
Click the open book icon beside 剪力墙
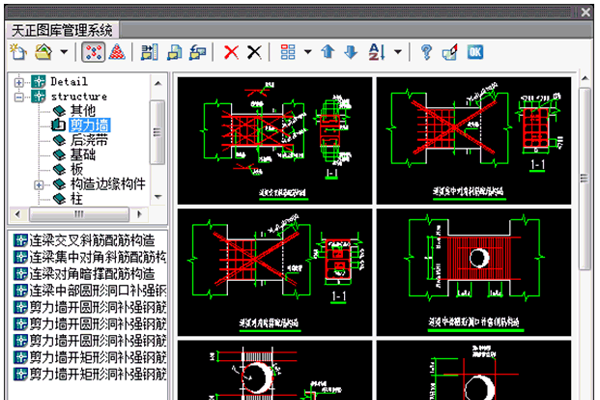(59, 125)
